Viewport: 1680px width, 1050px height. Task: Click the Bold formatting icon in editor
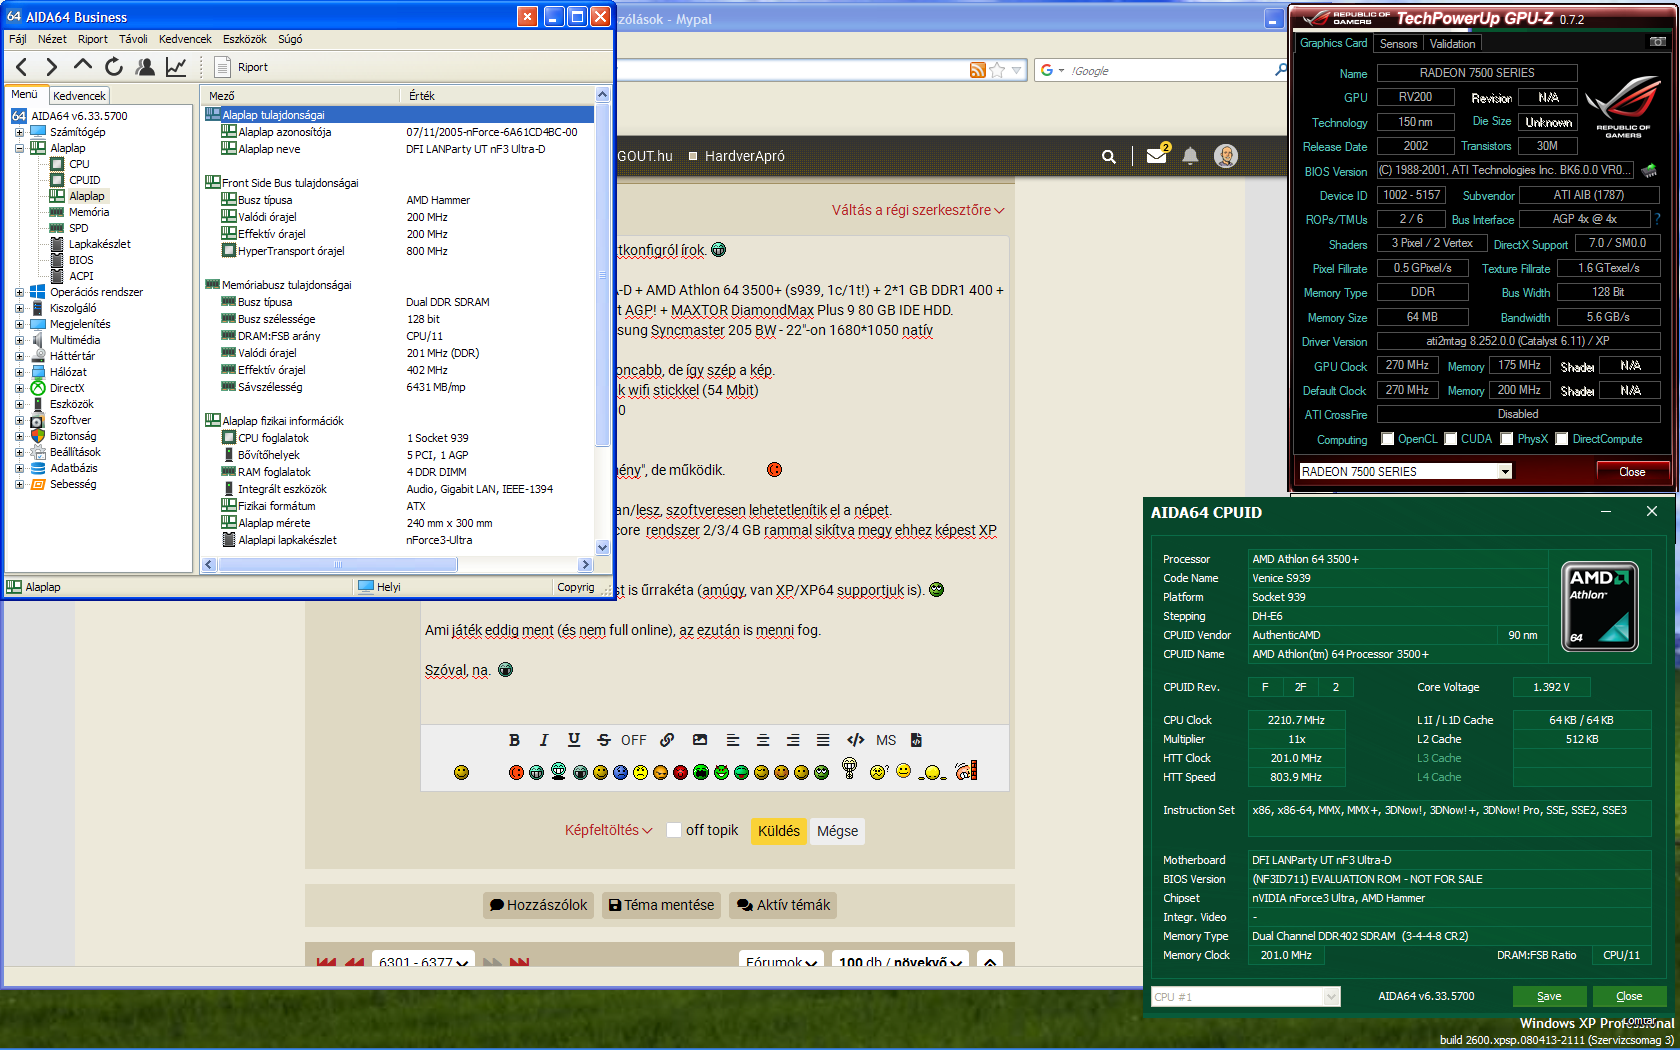click(514, 740)
